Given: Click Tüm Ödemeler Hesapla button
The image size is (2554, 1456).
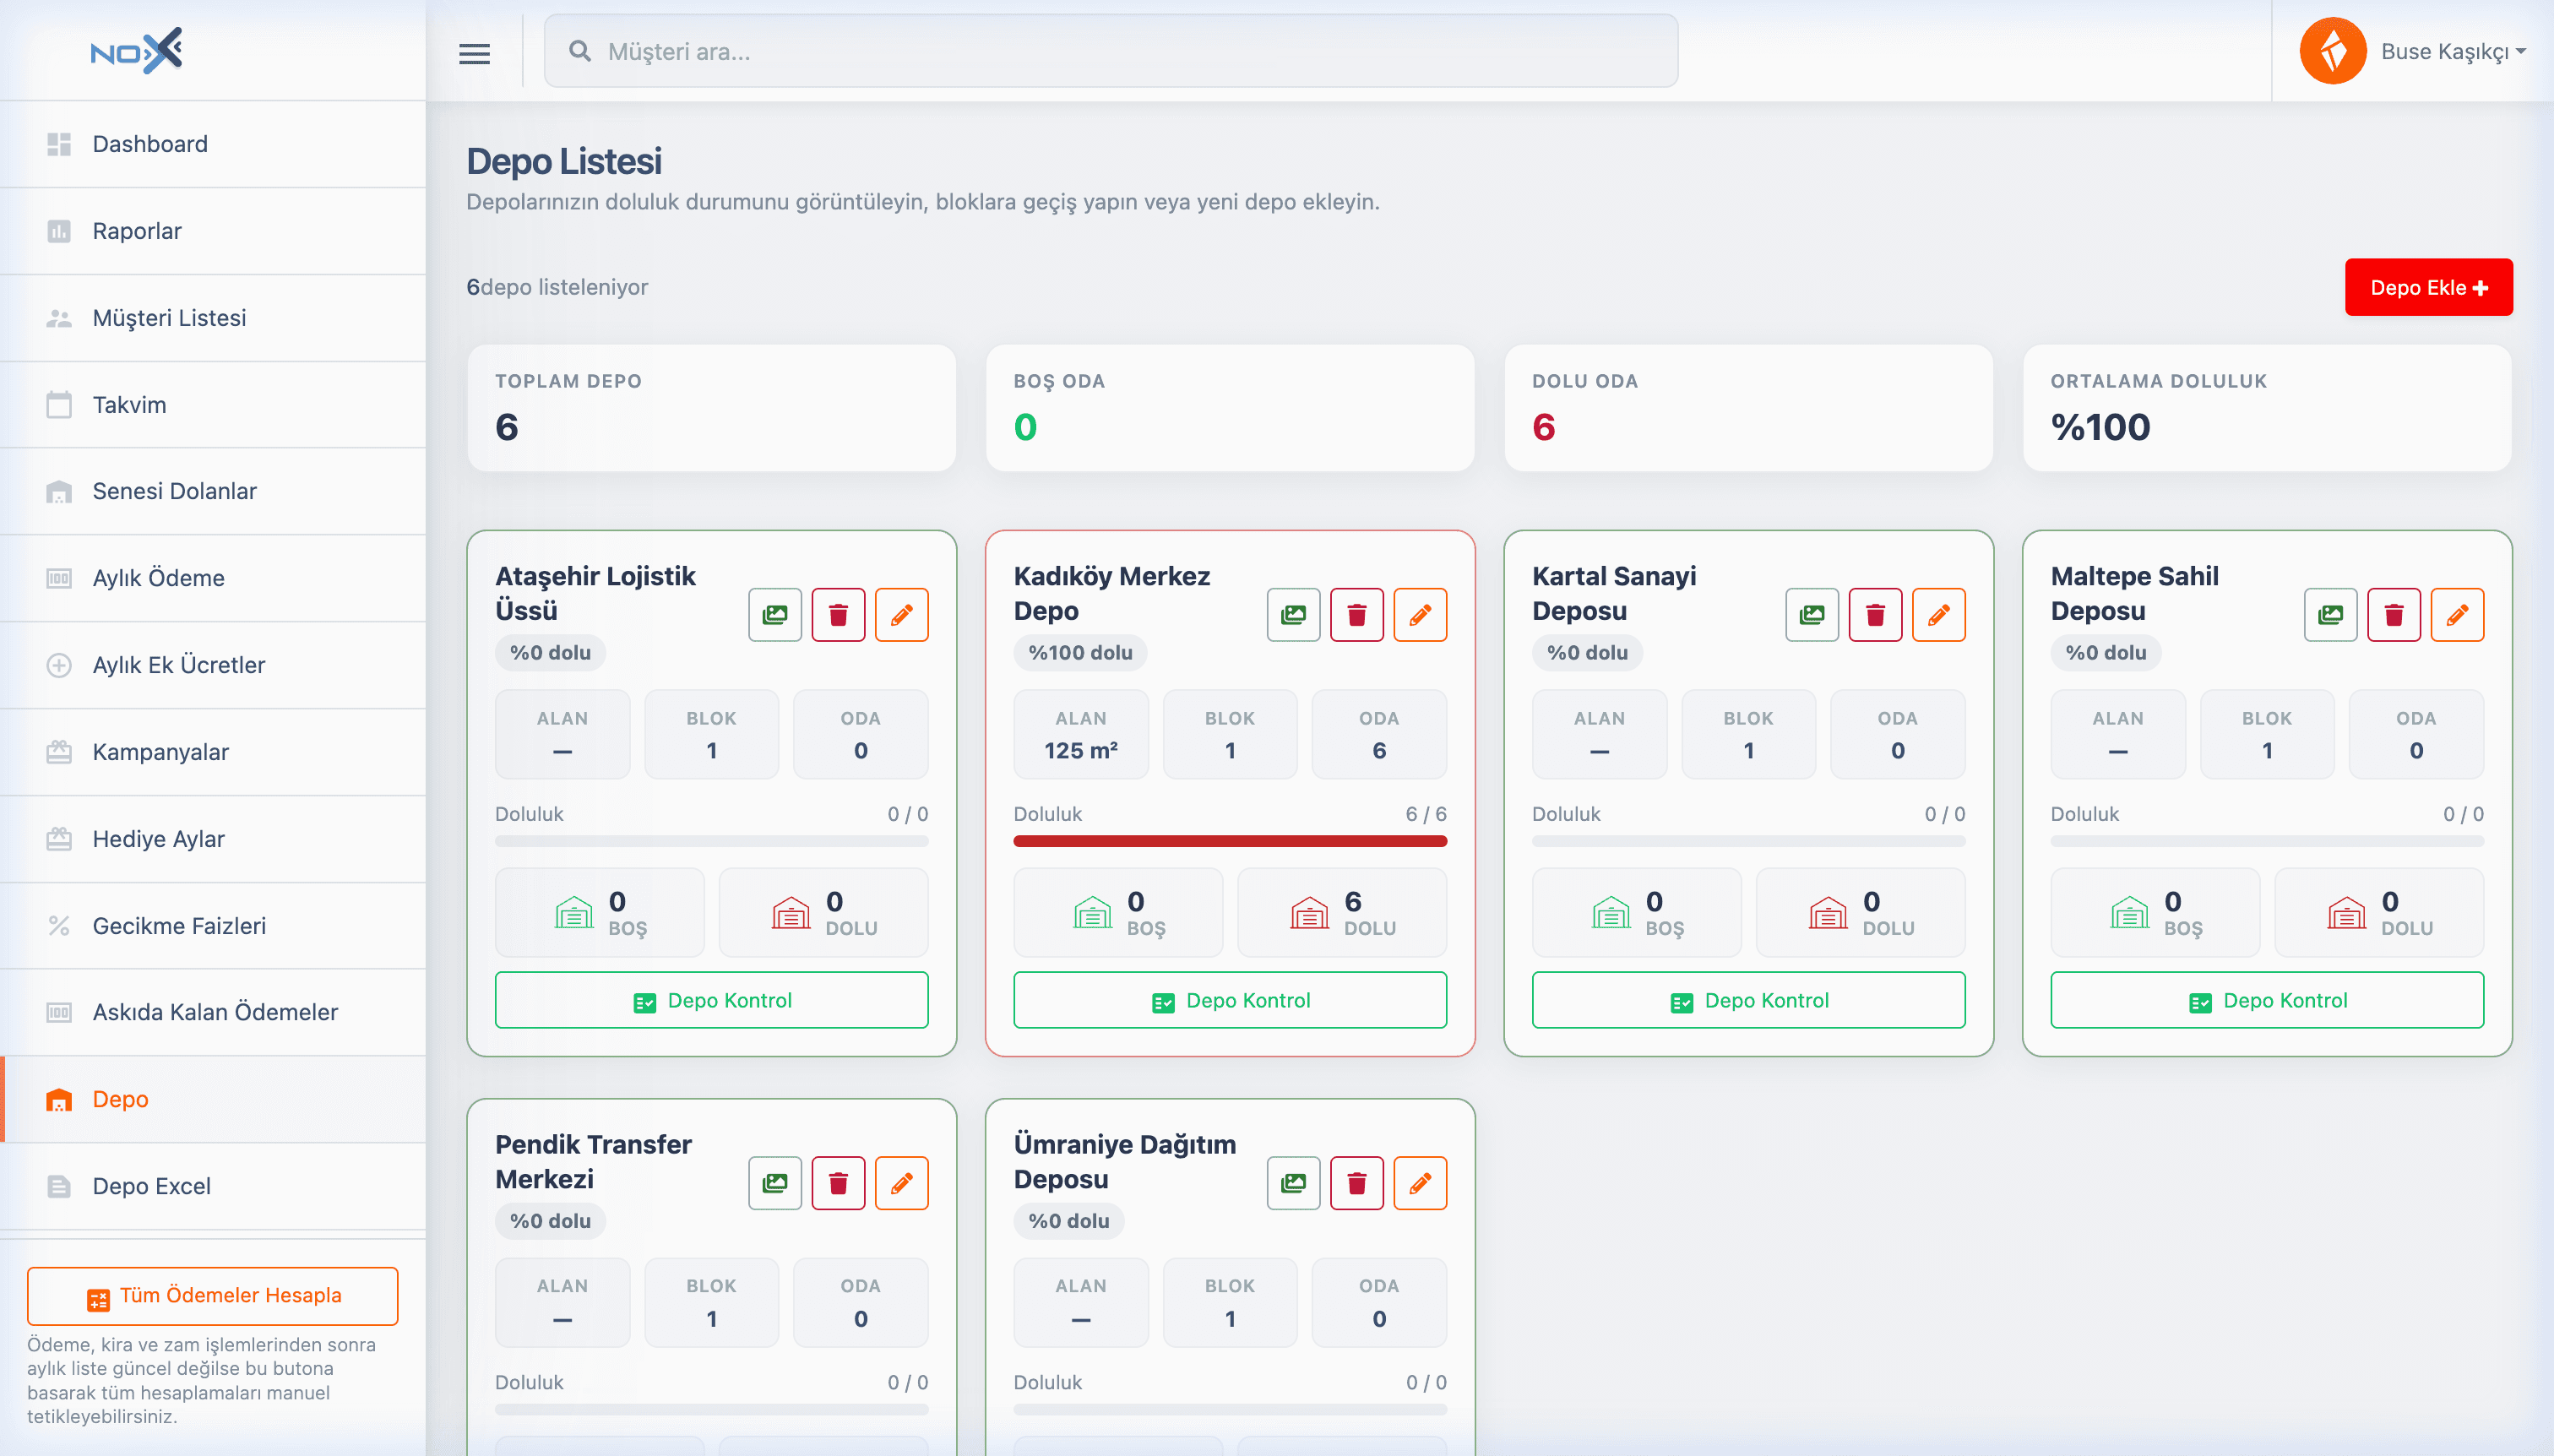Looking at the screenshot, I should (x=213, y=1296).
